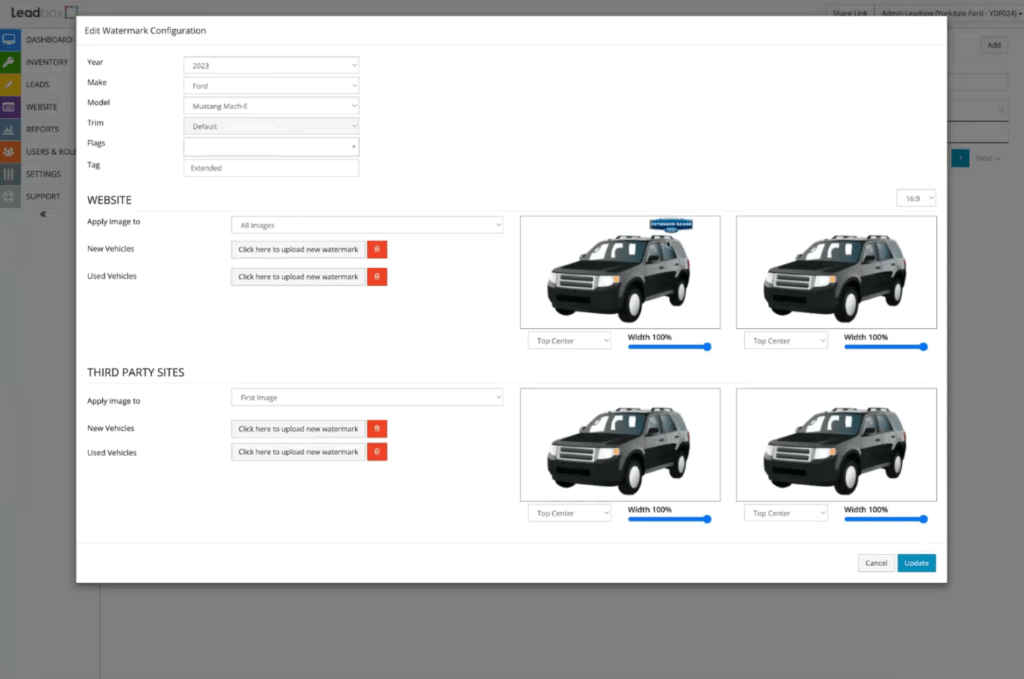Click Website used vehicle preview image
The height and width of the screenshot is (679, 1024).
pos(836,272)
